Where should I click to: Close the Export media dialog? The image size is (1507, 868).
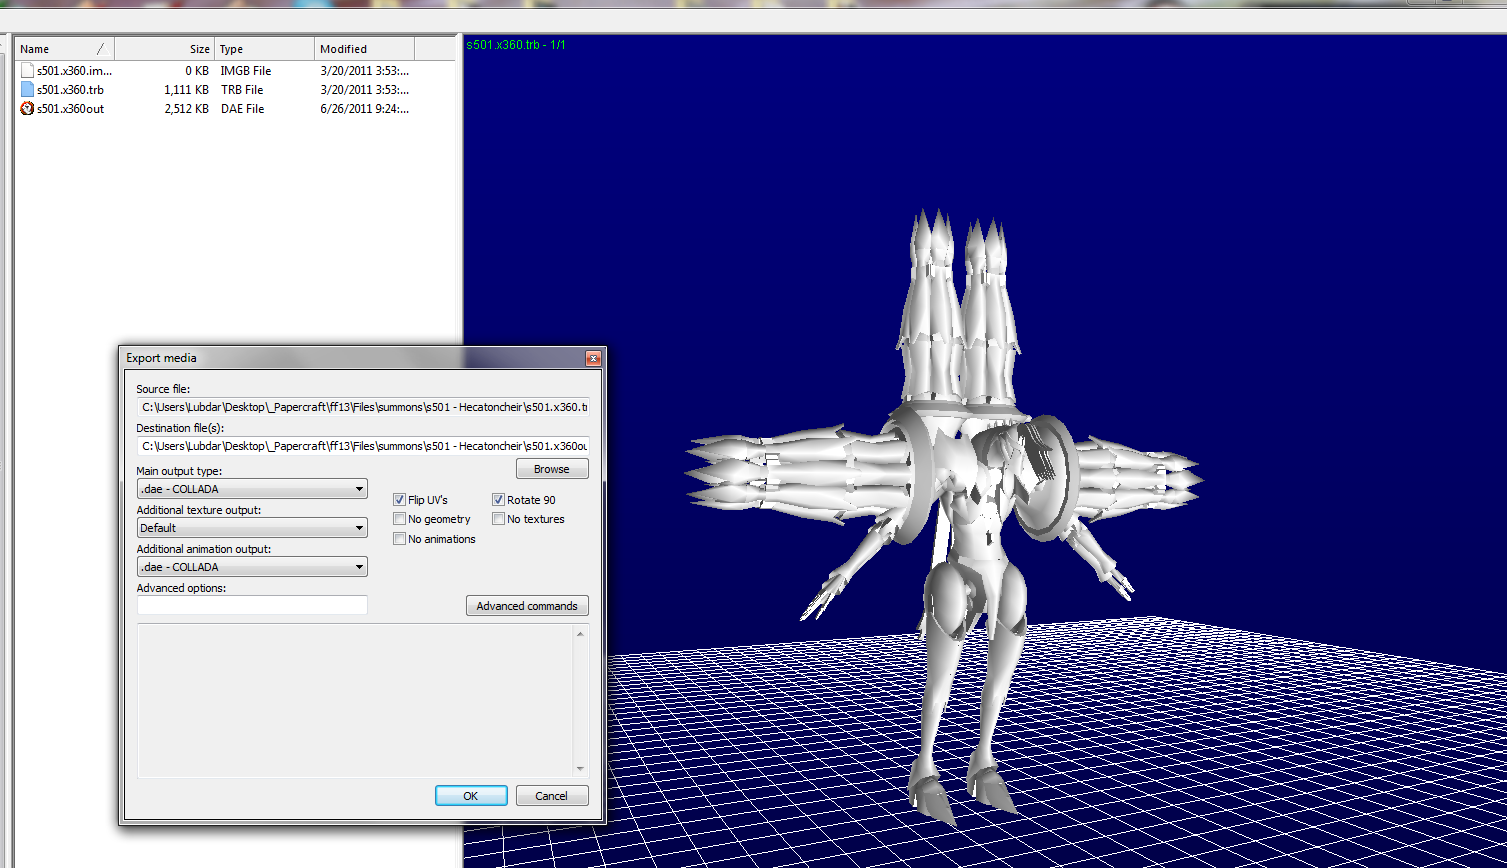[593, 358]
